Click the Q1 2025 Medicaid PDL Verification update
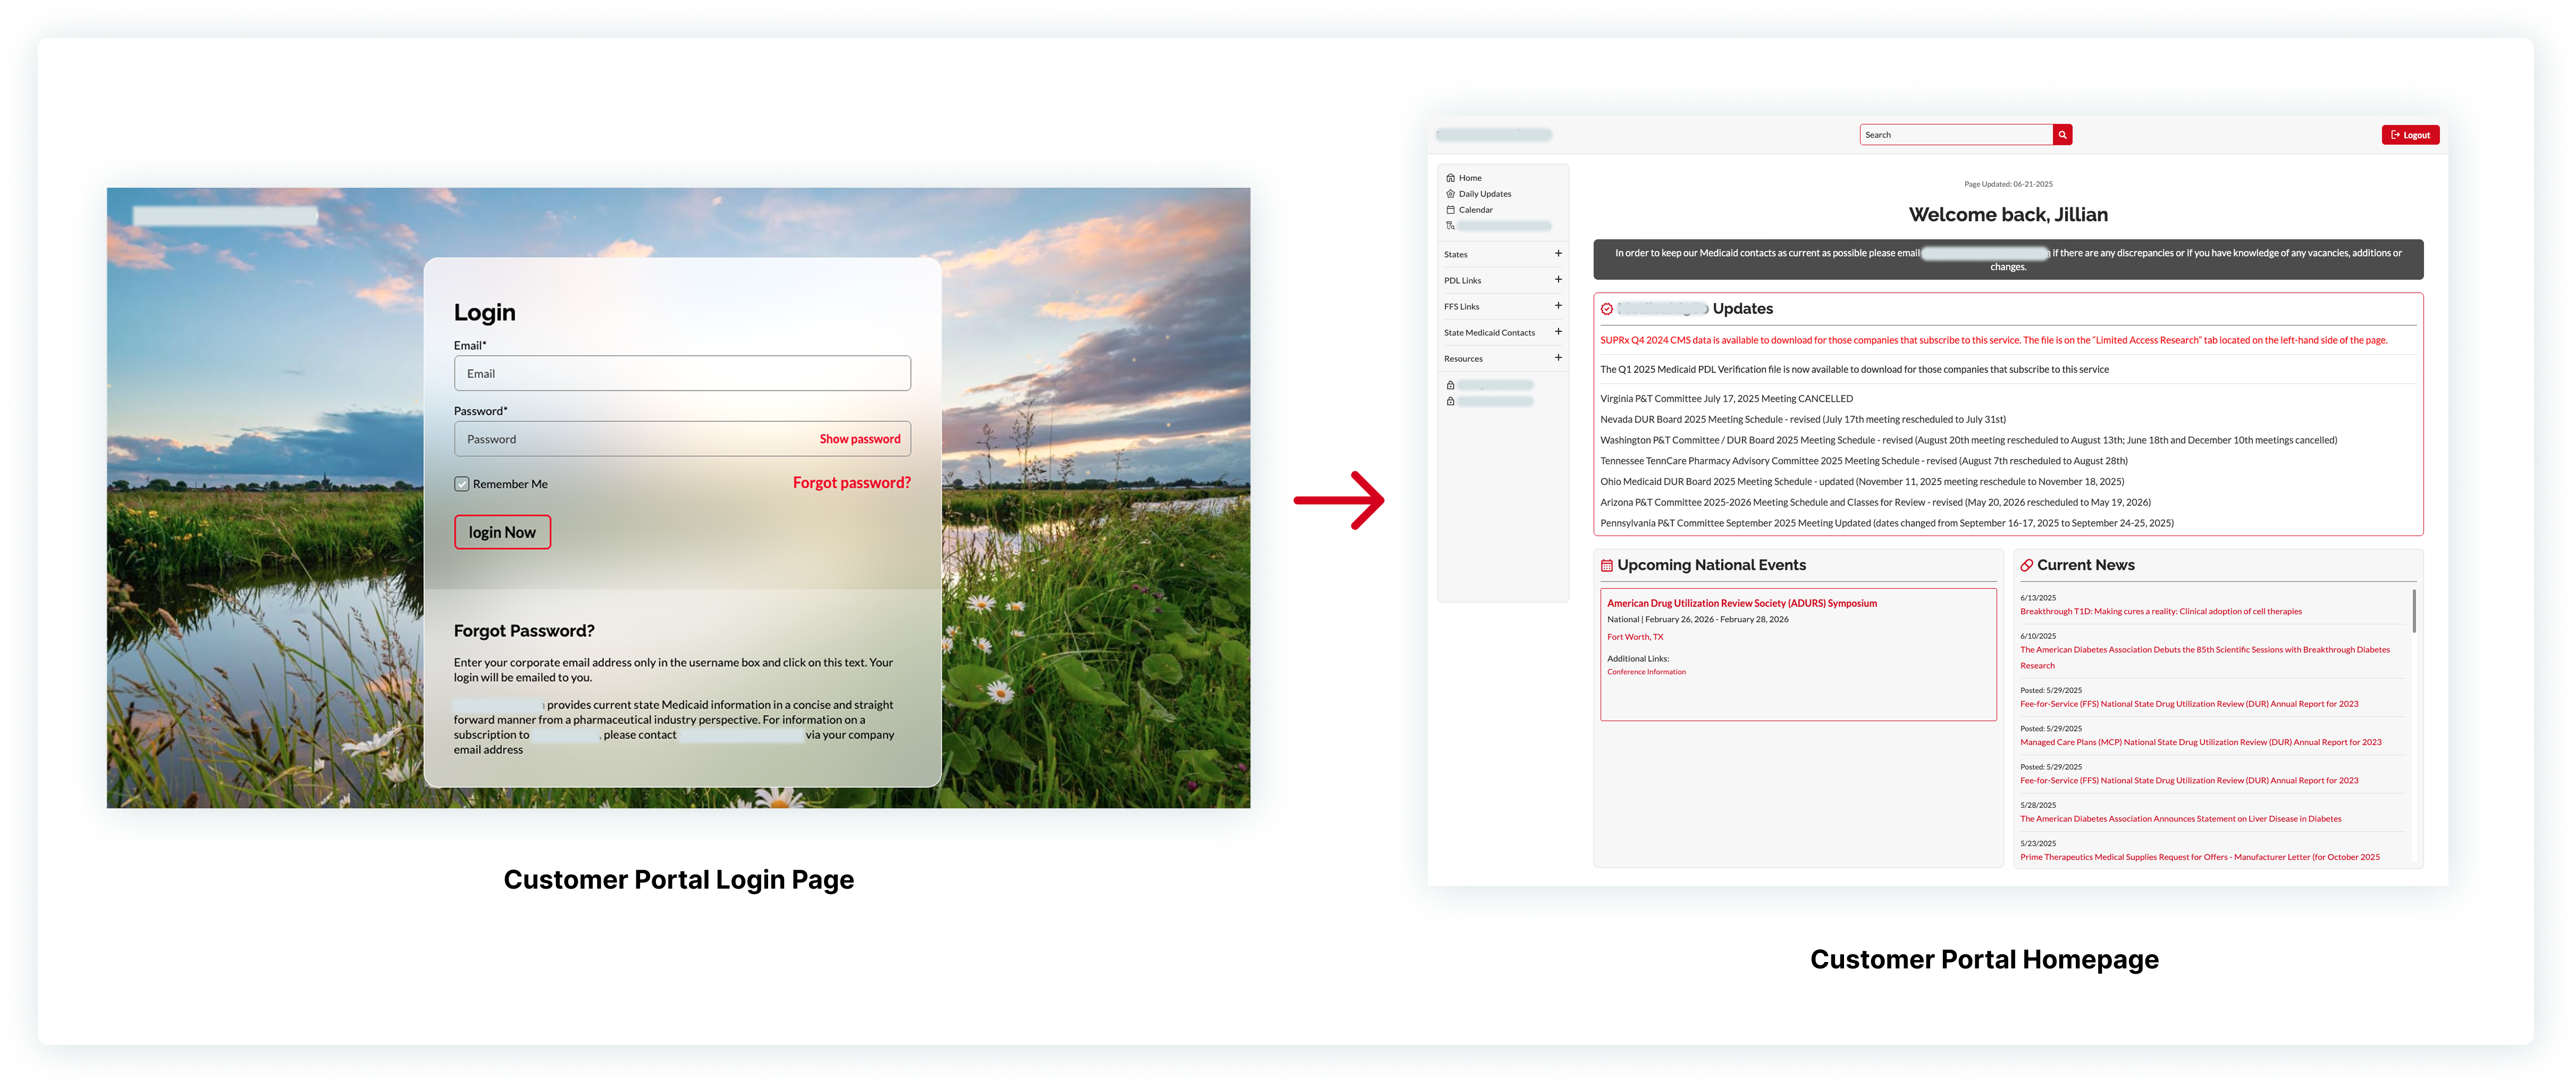Viewport: 2576px width, 1087px height. point(1854,370)
